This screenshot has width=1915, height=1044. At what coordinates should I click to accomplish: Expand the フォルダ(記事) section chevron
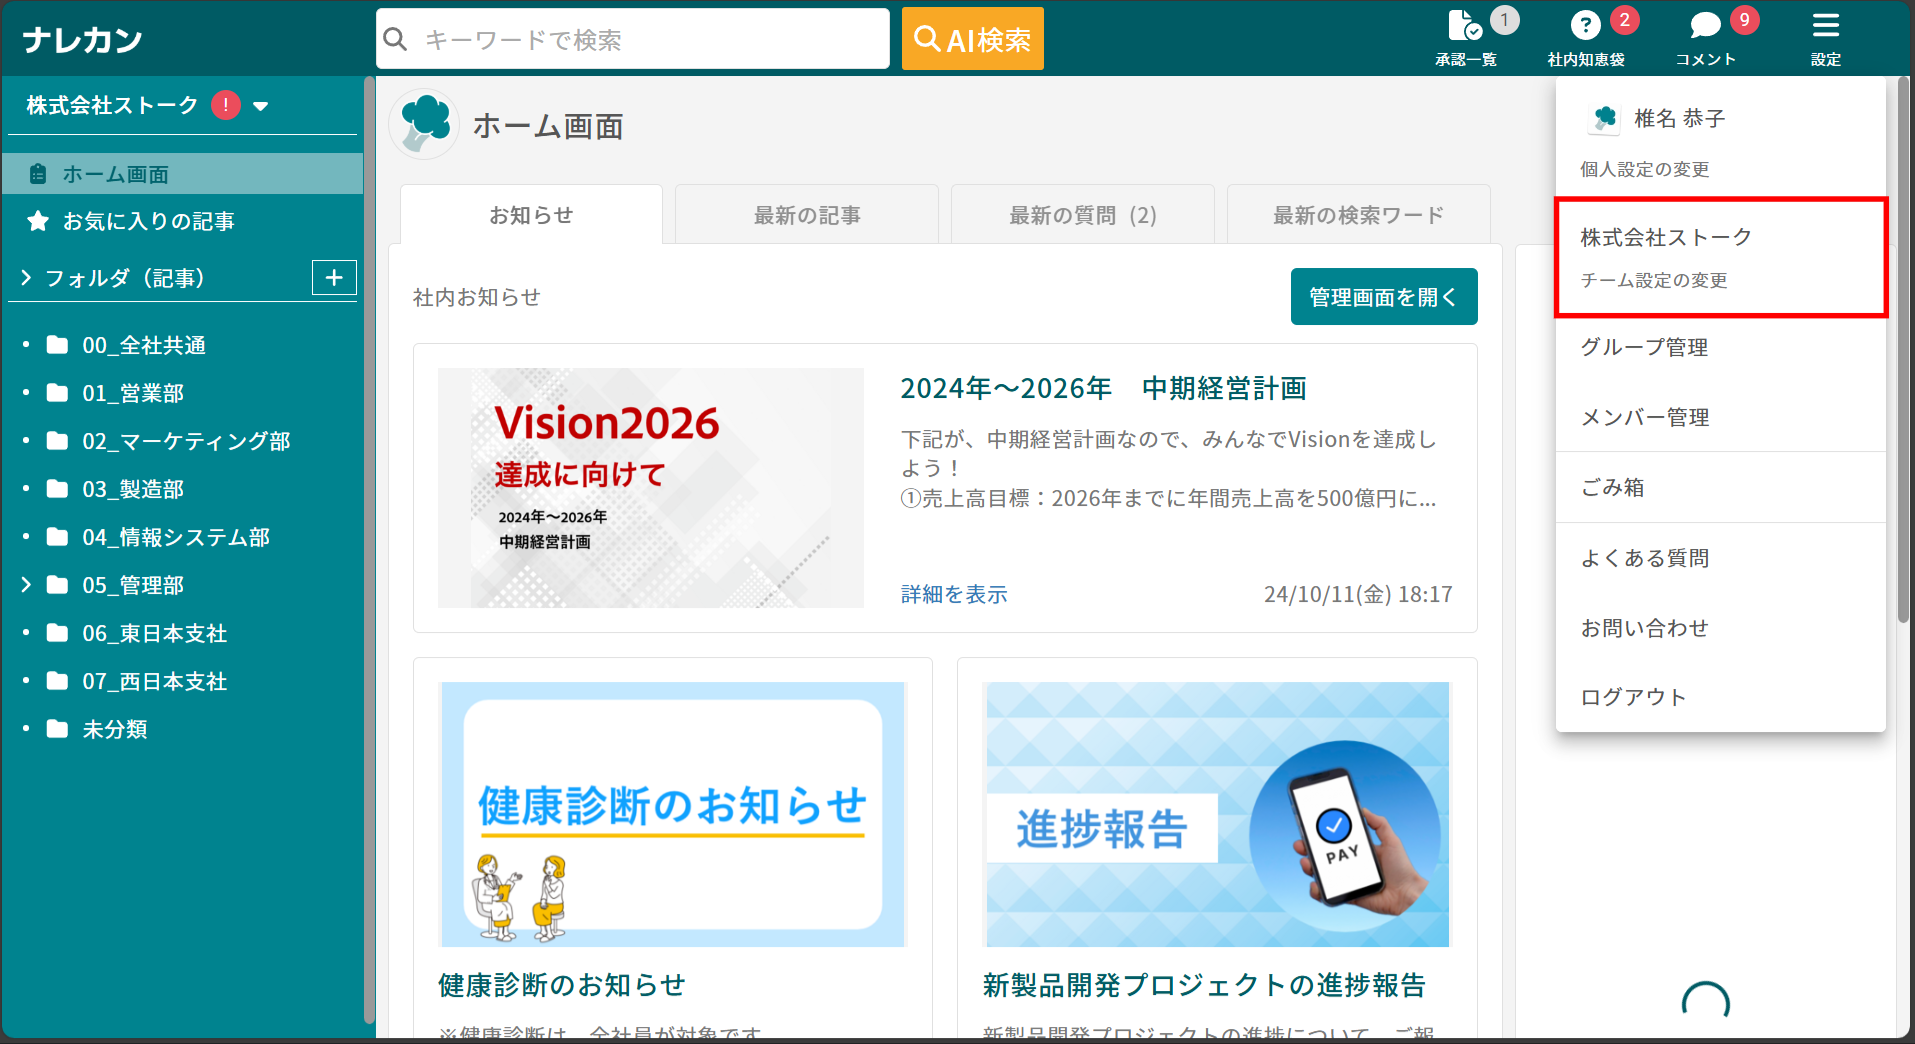coord(27,277)
